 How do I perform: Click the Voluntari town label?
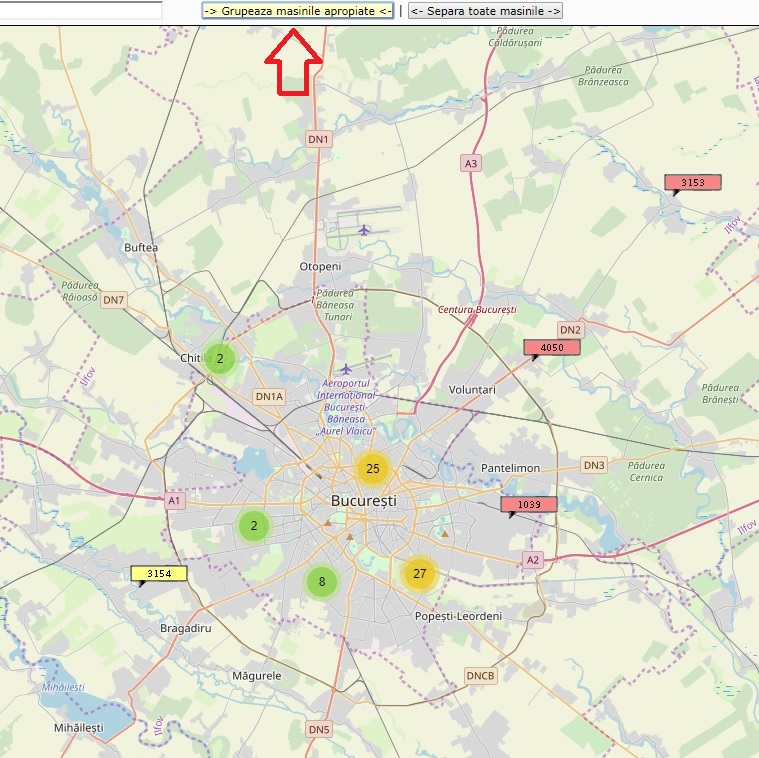pyautogui.click(x=473, y=389)
